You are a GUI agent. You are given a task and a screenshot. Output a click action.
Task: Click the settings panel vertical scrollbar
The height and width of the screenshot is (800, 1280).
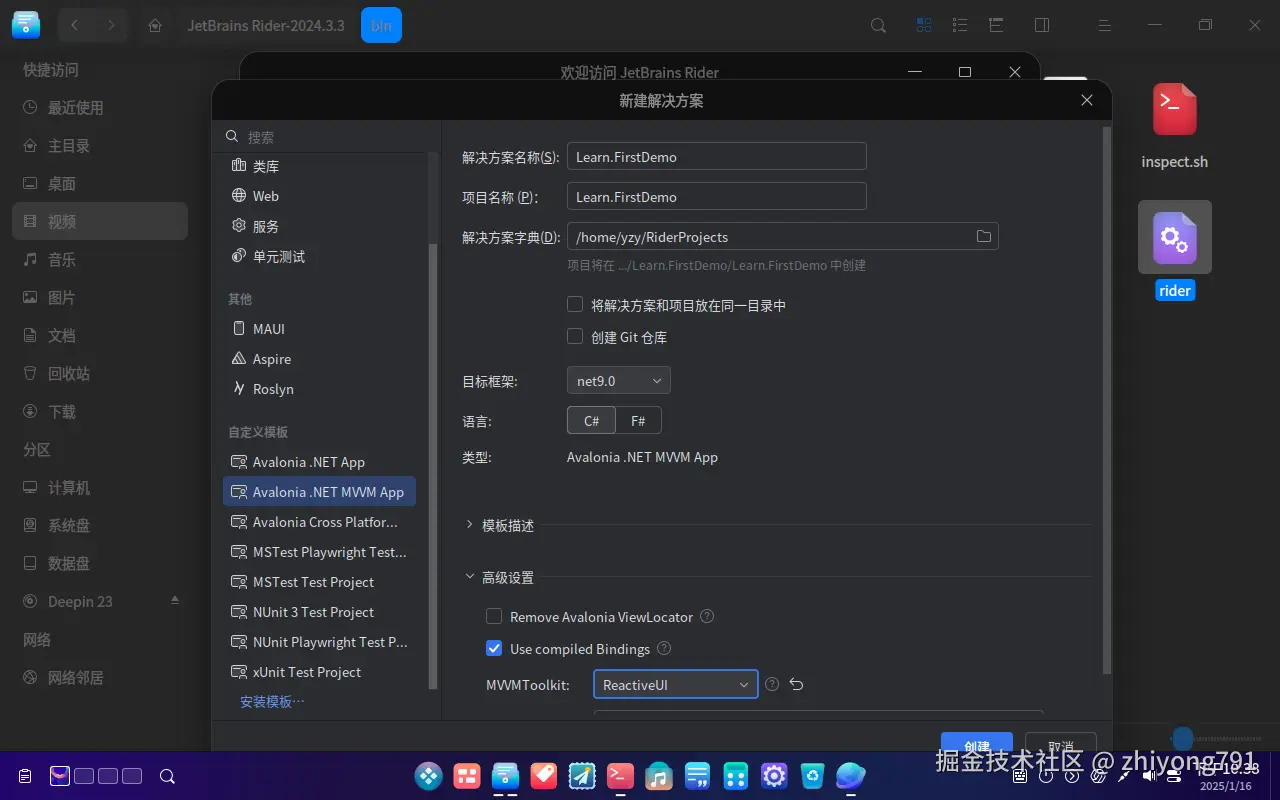tap(1106, 400)
